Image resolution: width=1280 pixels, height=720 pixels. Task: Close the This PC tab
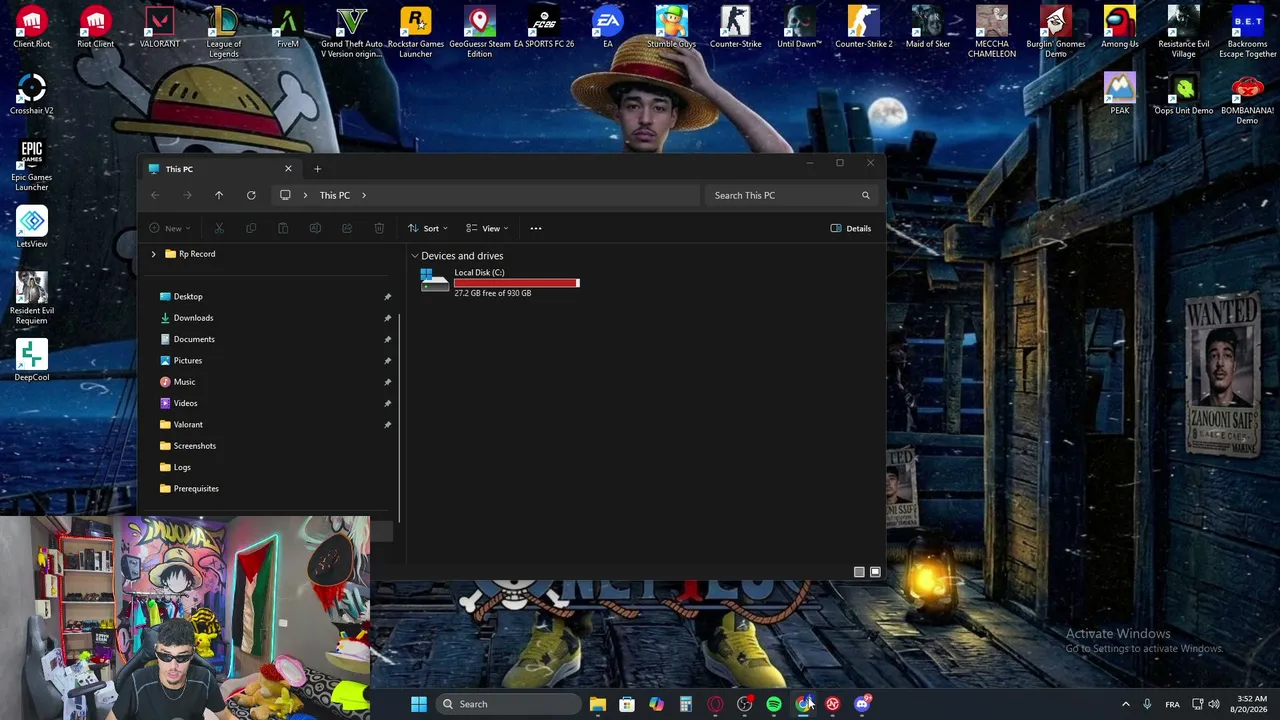pyautogui.click(x=288, y=169)
